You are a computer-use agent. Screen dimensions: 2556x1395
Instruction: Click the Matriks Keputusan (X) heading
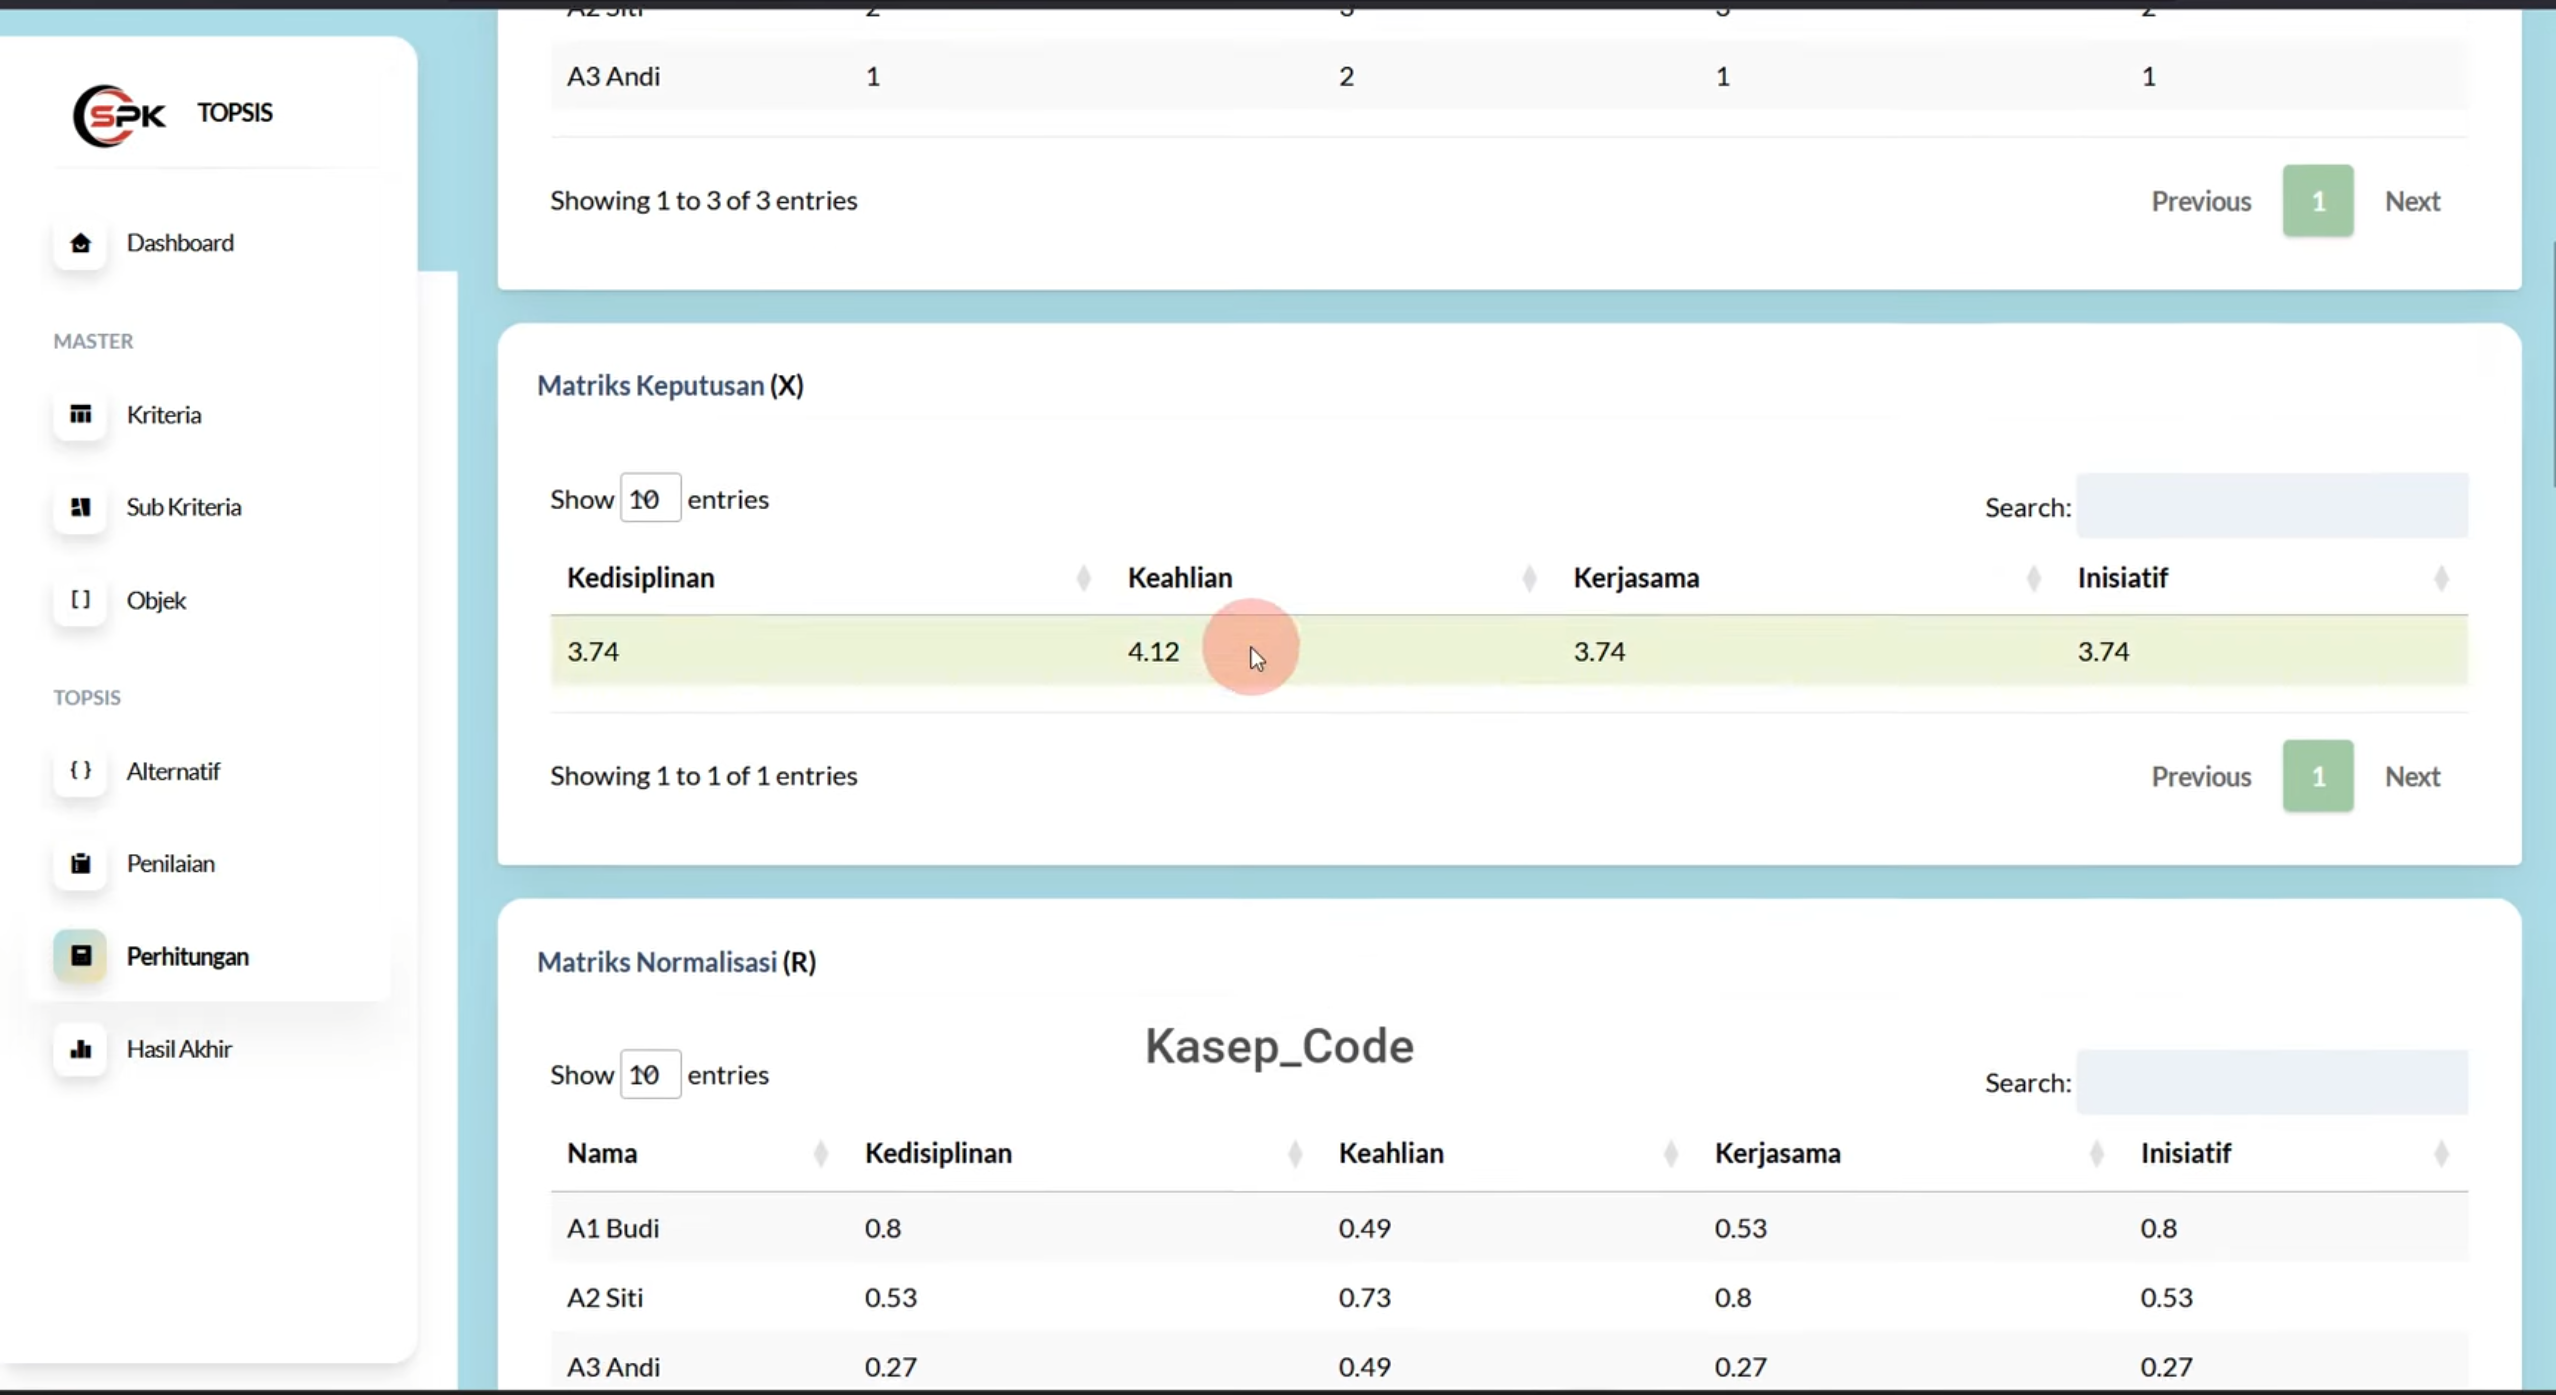(x=670, y=386)
